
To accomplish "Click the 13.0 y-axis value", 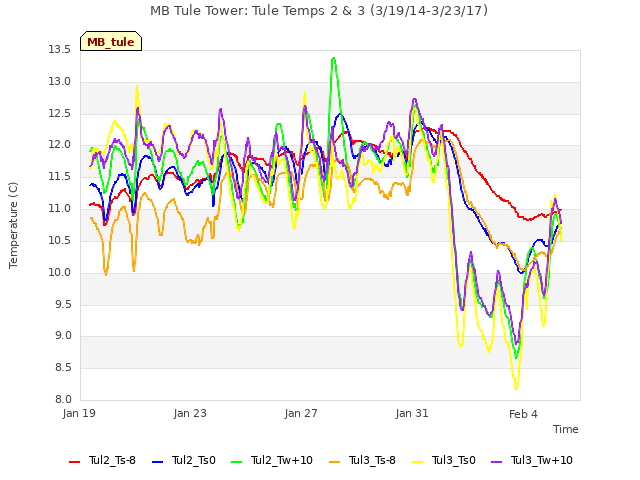I will point(60,82).
